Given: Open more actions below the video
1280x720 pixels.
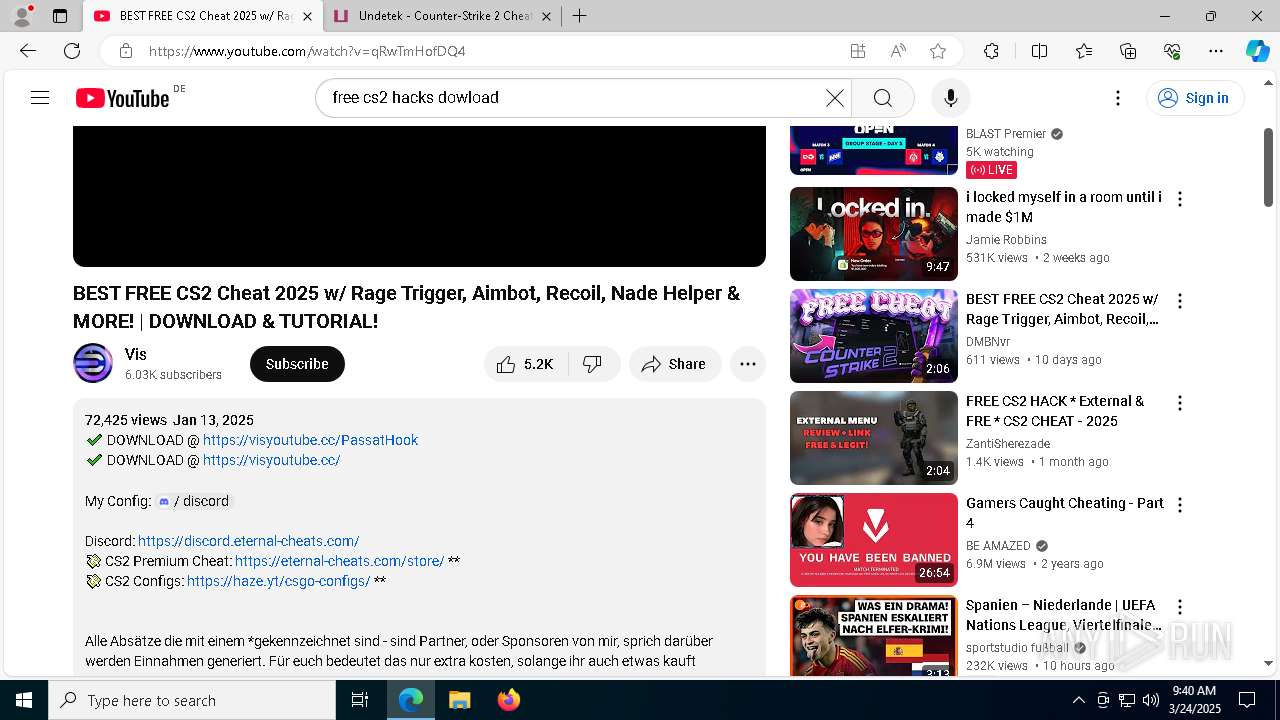Looking at the screenshot, I should (747, 364).
